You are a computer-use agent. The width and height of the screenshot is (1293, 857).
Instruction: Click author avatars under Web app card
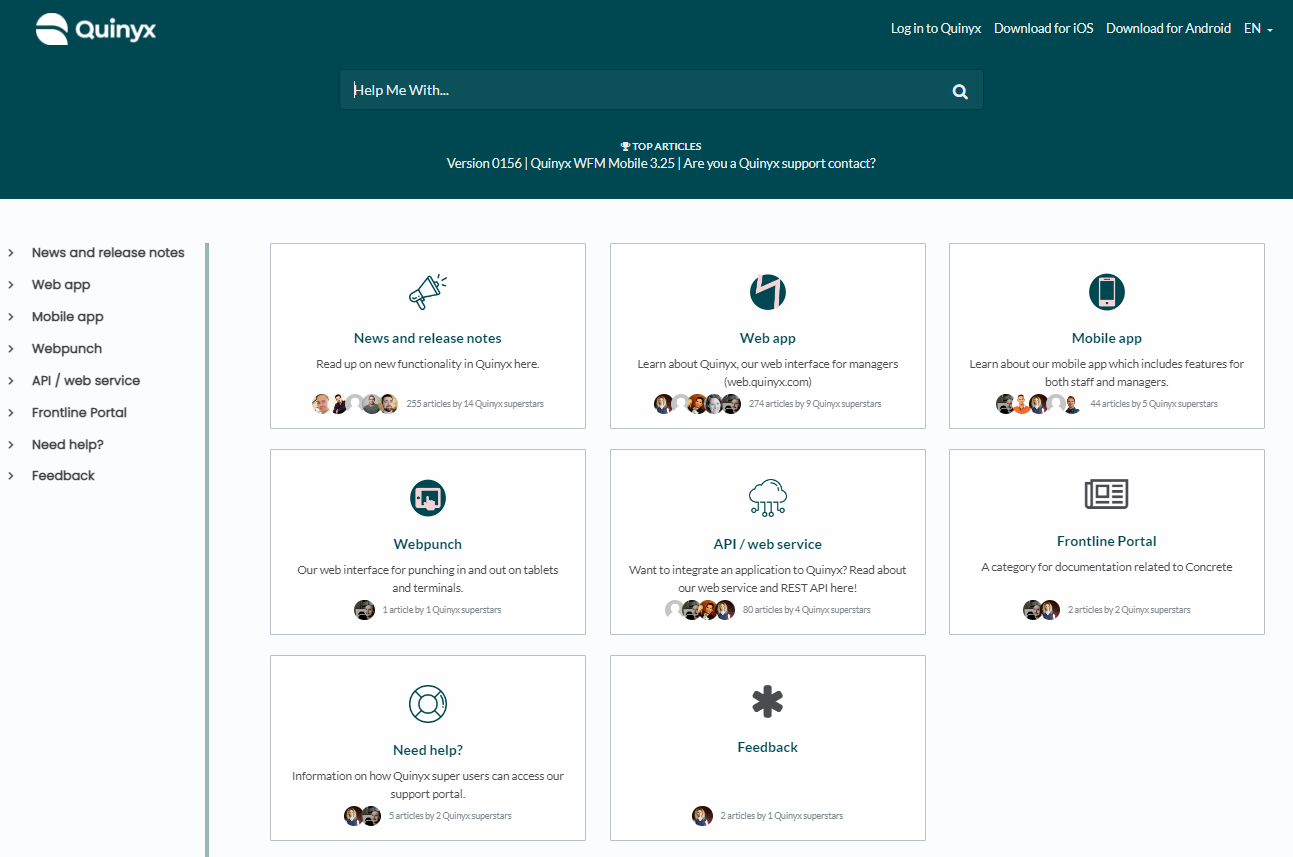point(698,404)
